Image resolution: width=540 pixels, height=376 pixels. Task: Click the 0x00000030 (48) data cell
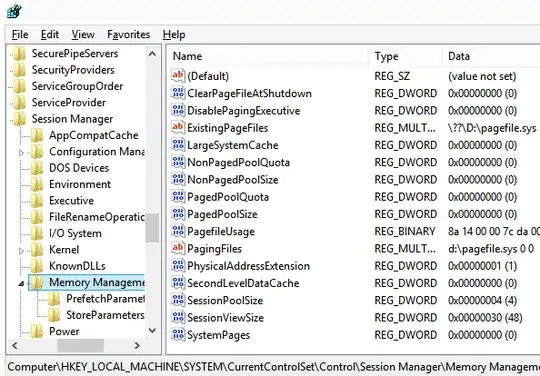pos(485,317)
